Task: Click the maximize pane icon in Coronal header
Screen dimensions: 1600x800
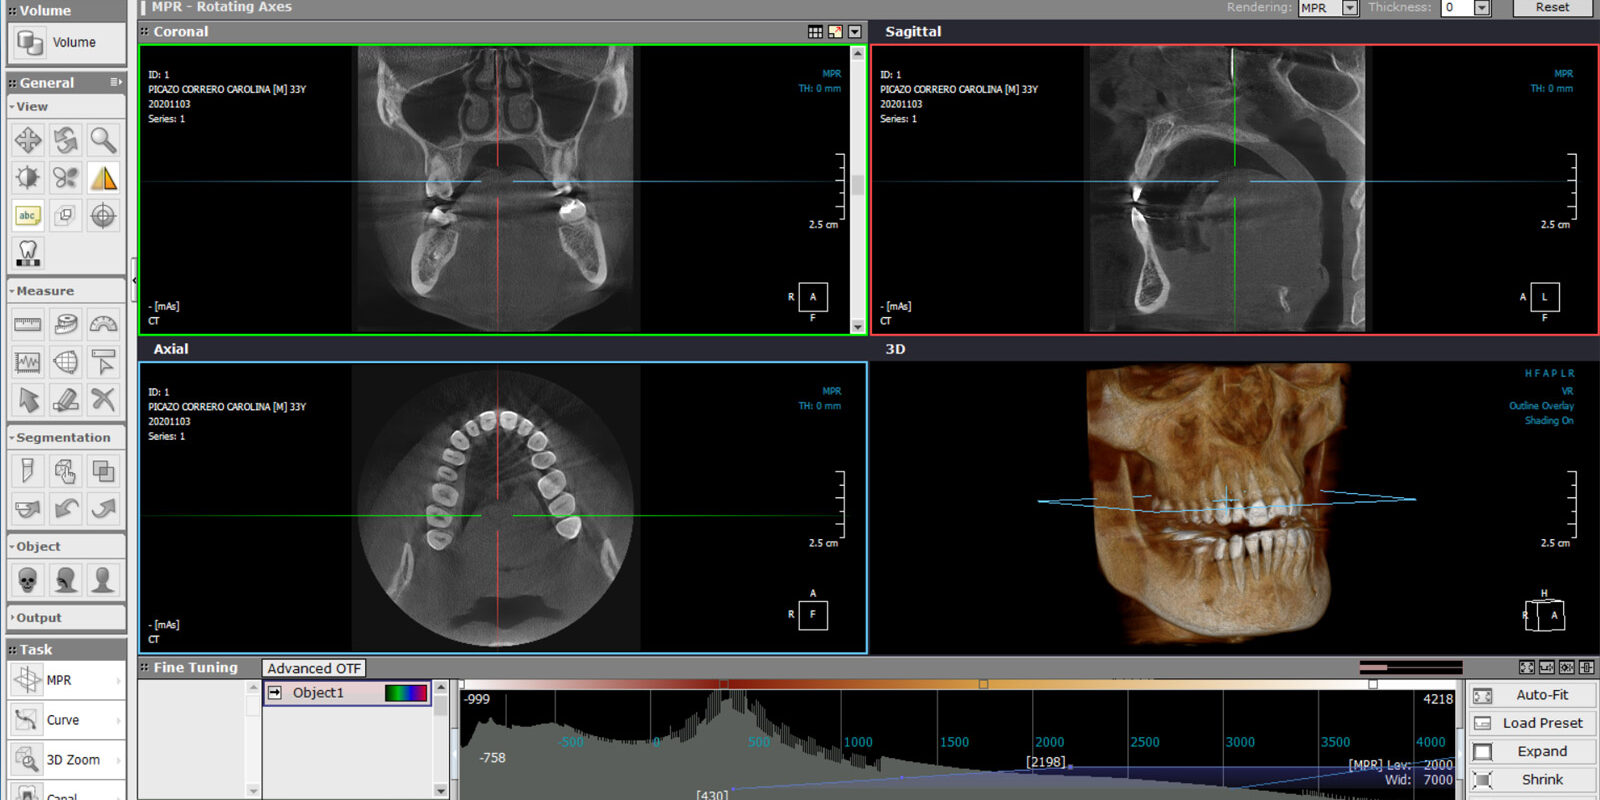Action: click(x=835, y=32)
